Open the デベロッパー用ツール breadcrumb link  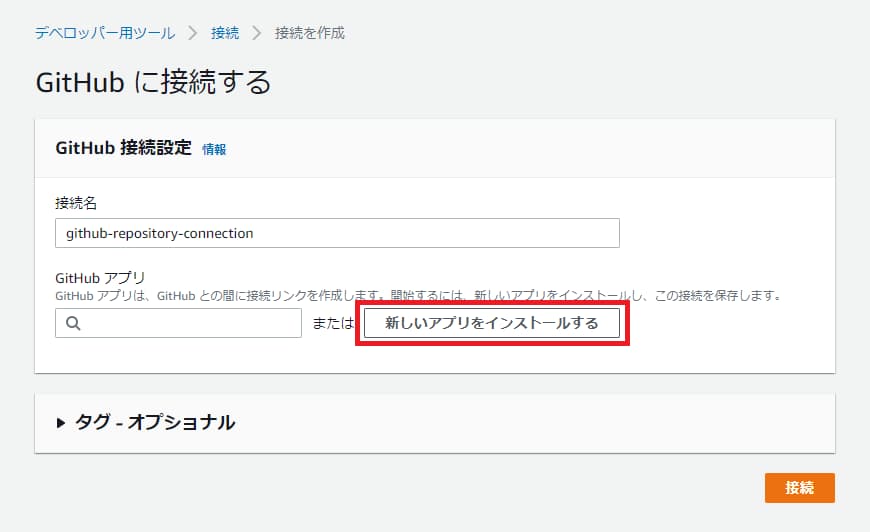[105, 33]
